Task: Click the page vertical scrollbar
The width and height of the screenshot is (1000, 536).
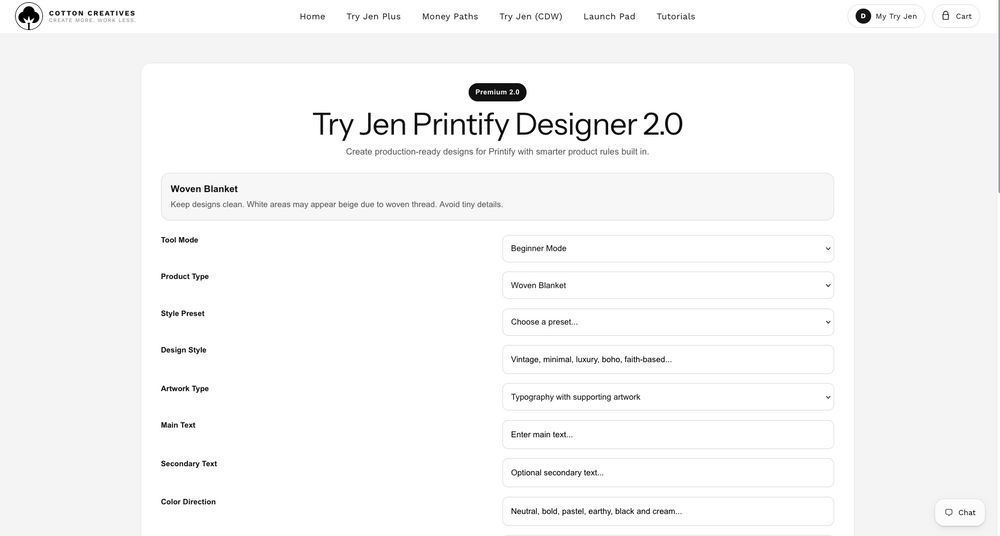Action: [x=998, y=96]
